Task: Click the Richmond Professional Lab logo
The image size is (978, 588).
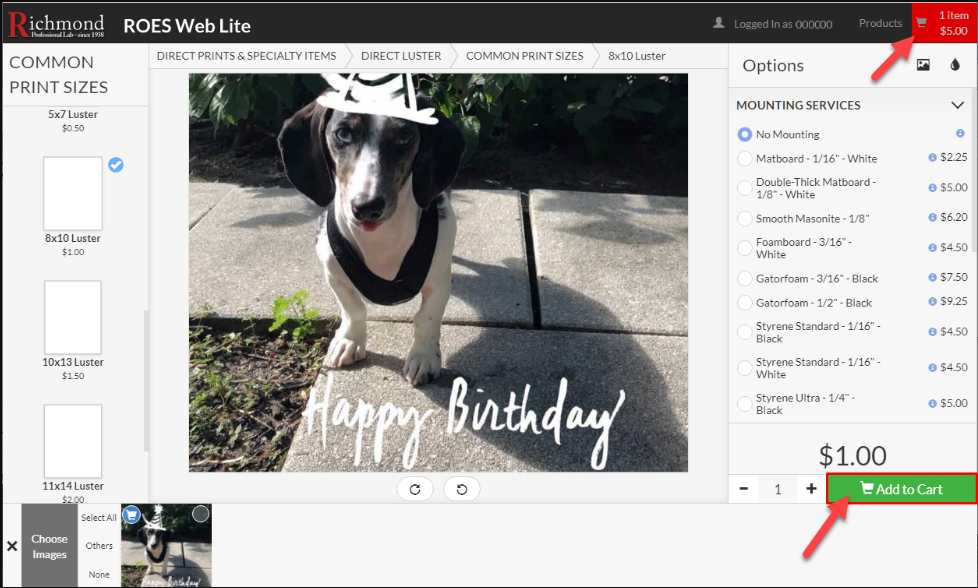Action: (56, 22)
